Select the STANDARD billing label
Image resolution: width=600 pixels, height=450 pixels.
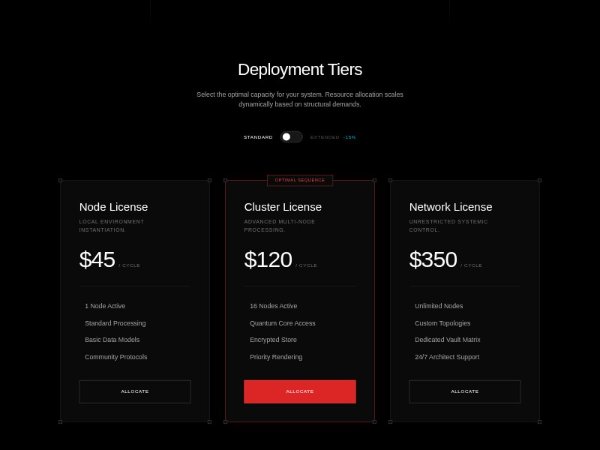(258, 137)
